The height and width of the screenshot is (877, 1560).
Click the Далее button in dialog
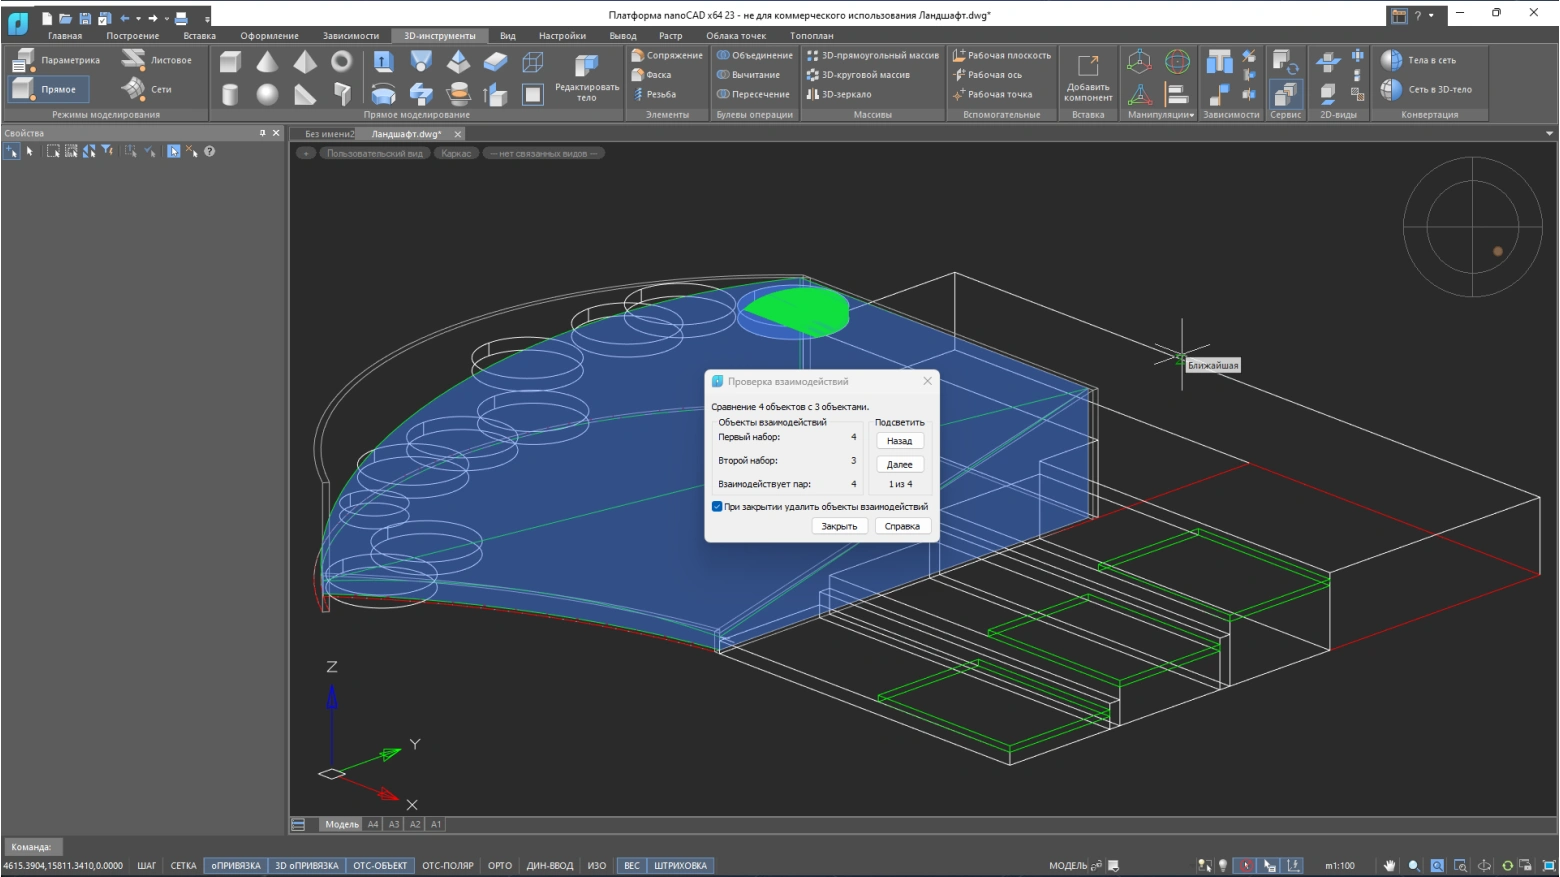click(x=899, y=464)
